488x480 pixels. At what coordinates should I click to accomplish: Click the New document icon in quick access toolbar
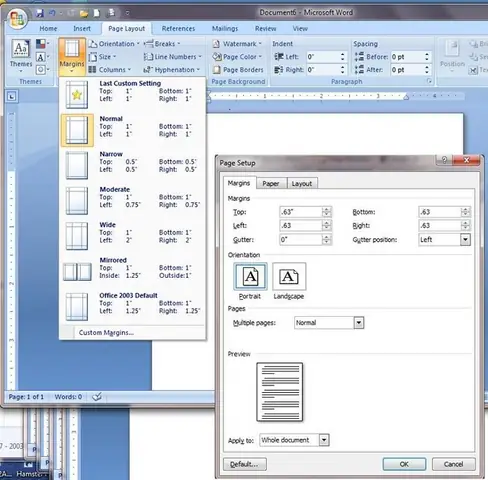(x=97, y=13)
